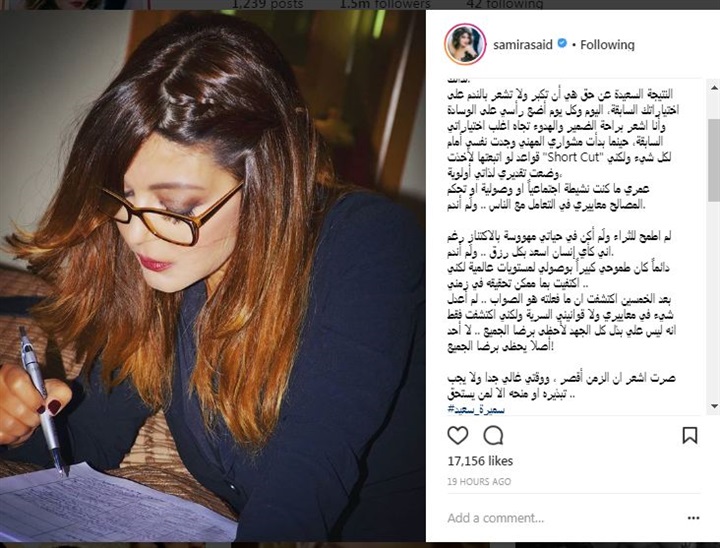Click the 1,239 posts count
This screenshot has height=548, width=720.
[267, 4]
